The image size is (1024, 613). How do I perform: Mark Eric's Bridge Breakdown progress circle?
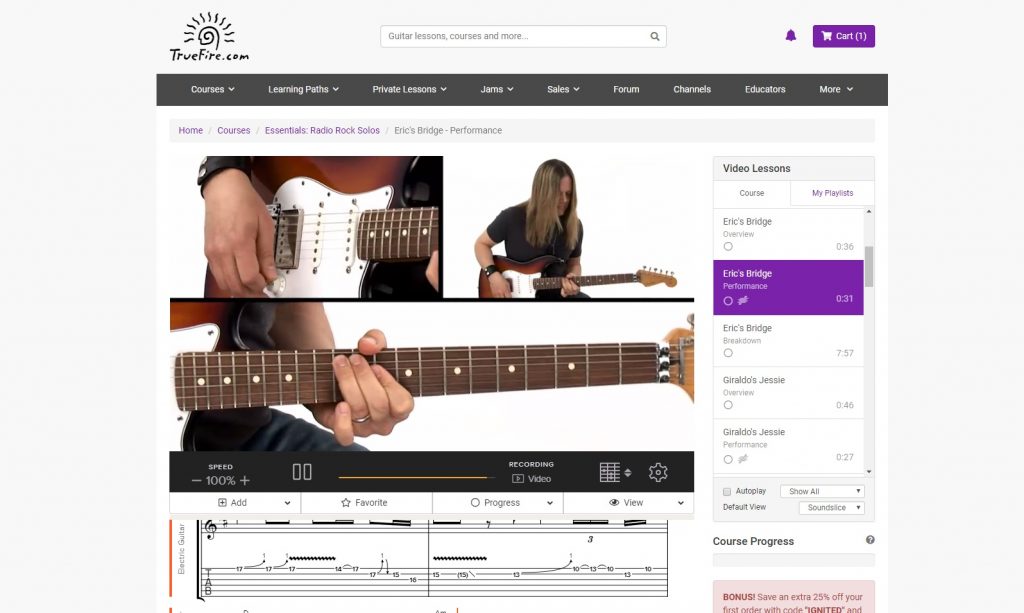pos(728,353)
